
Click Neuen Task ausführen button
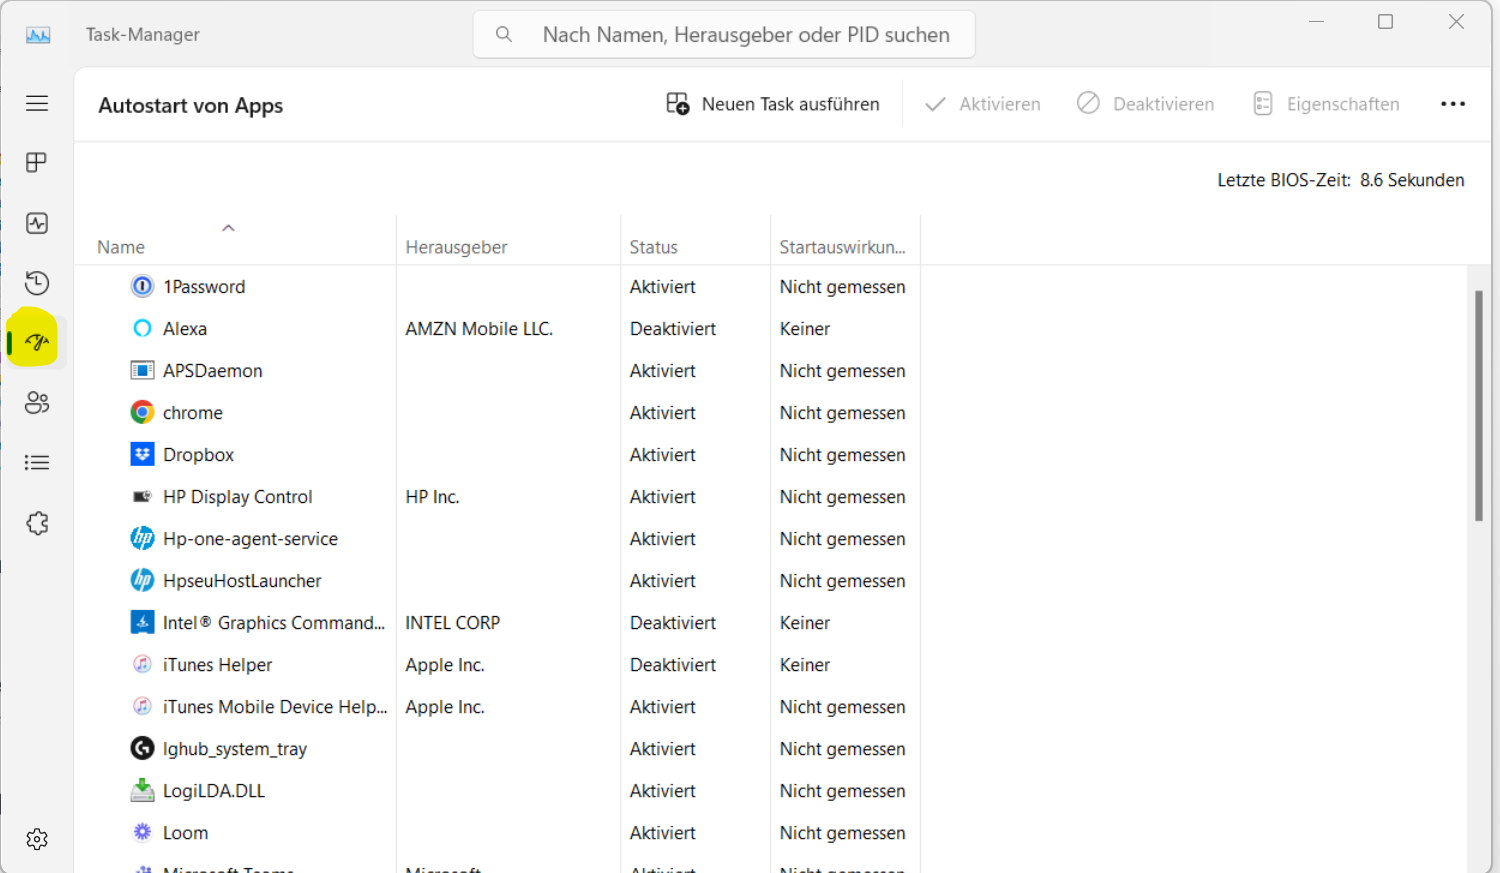click(773, 104)
